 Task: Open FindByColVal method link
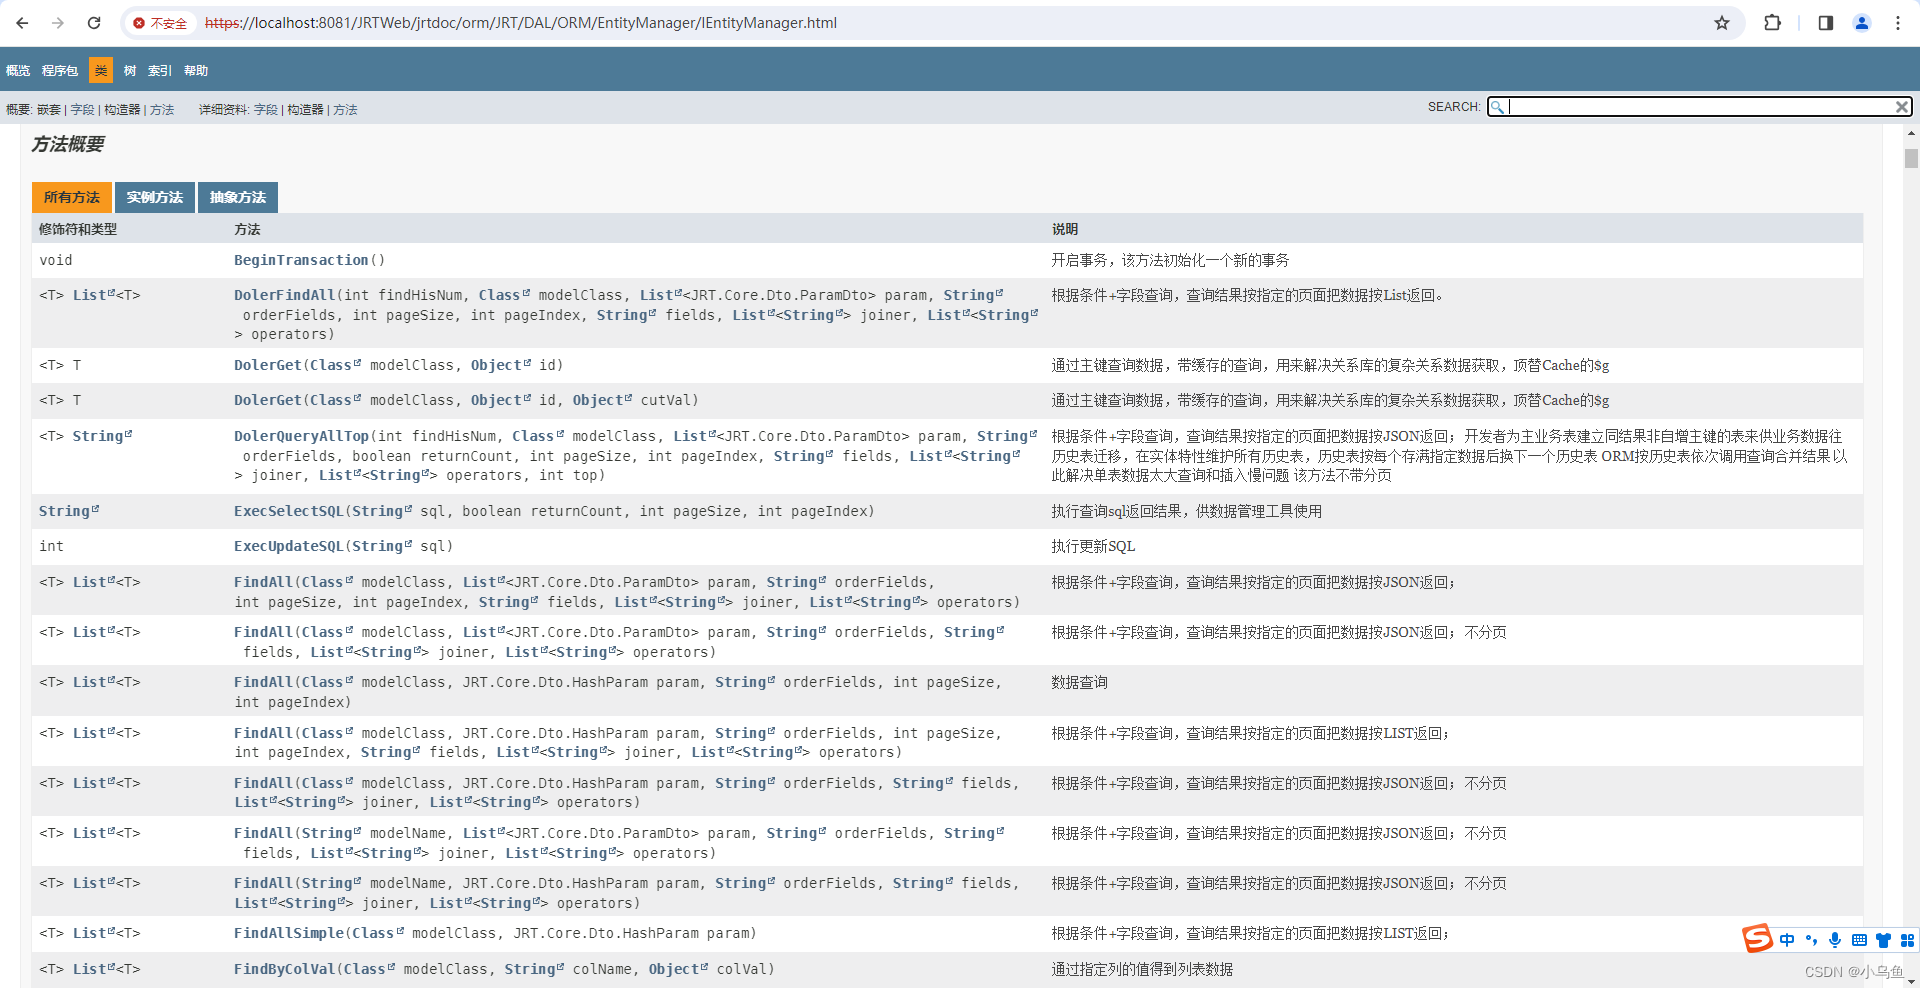coord(284,969)
